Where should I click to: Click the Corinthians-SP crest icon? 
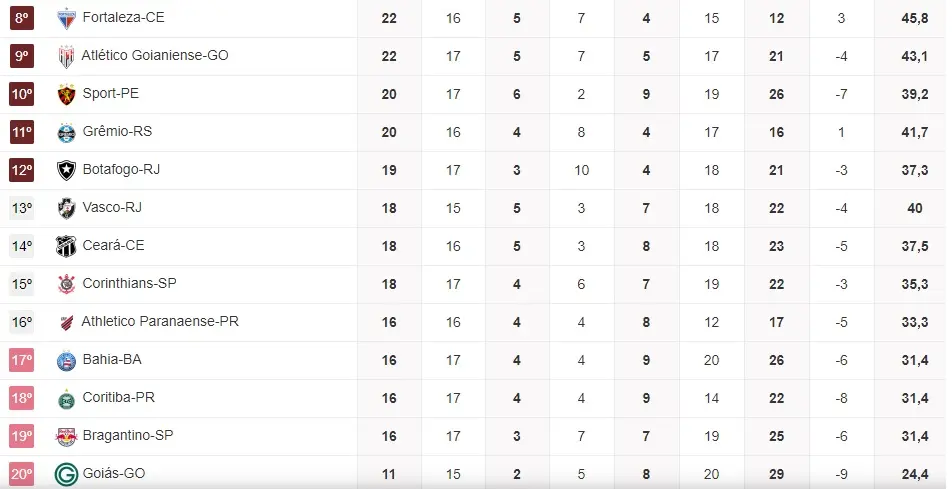click(67, 284)
